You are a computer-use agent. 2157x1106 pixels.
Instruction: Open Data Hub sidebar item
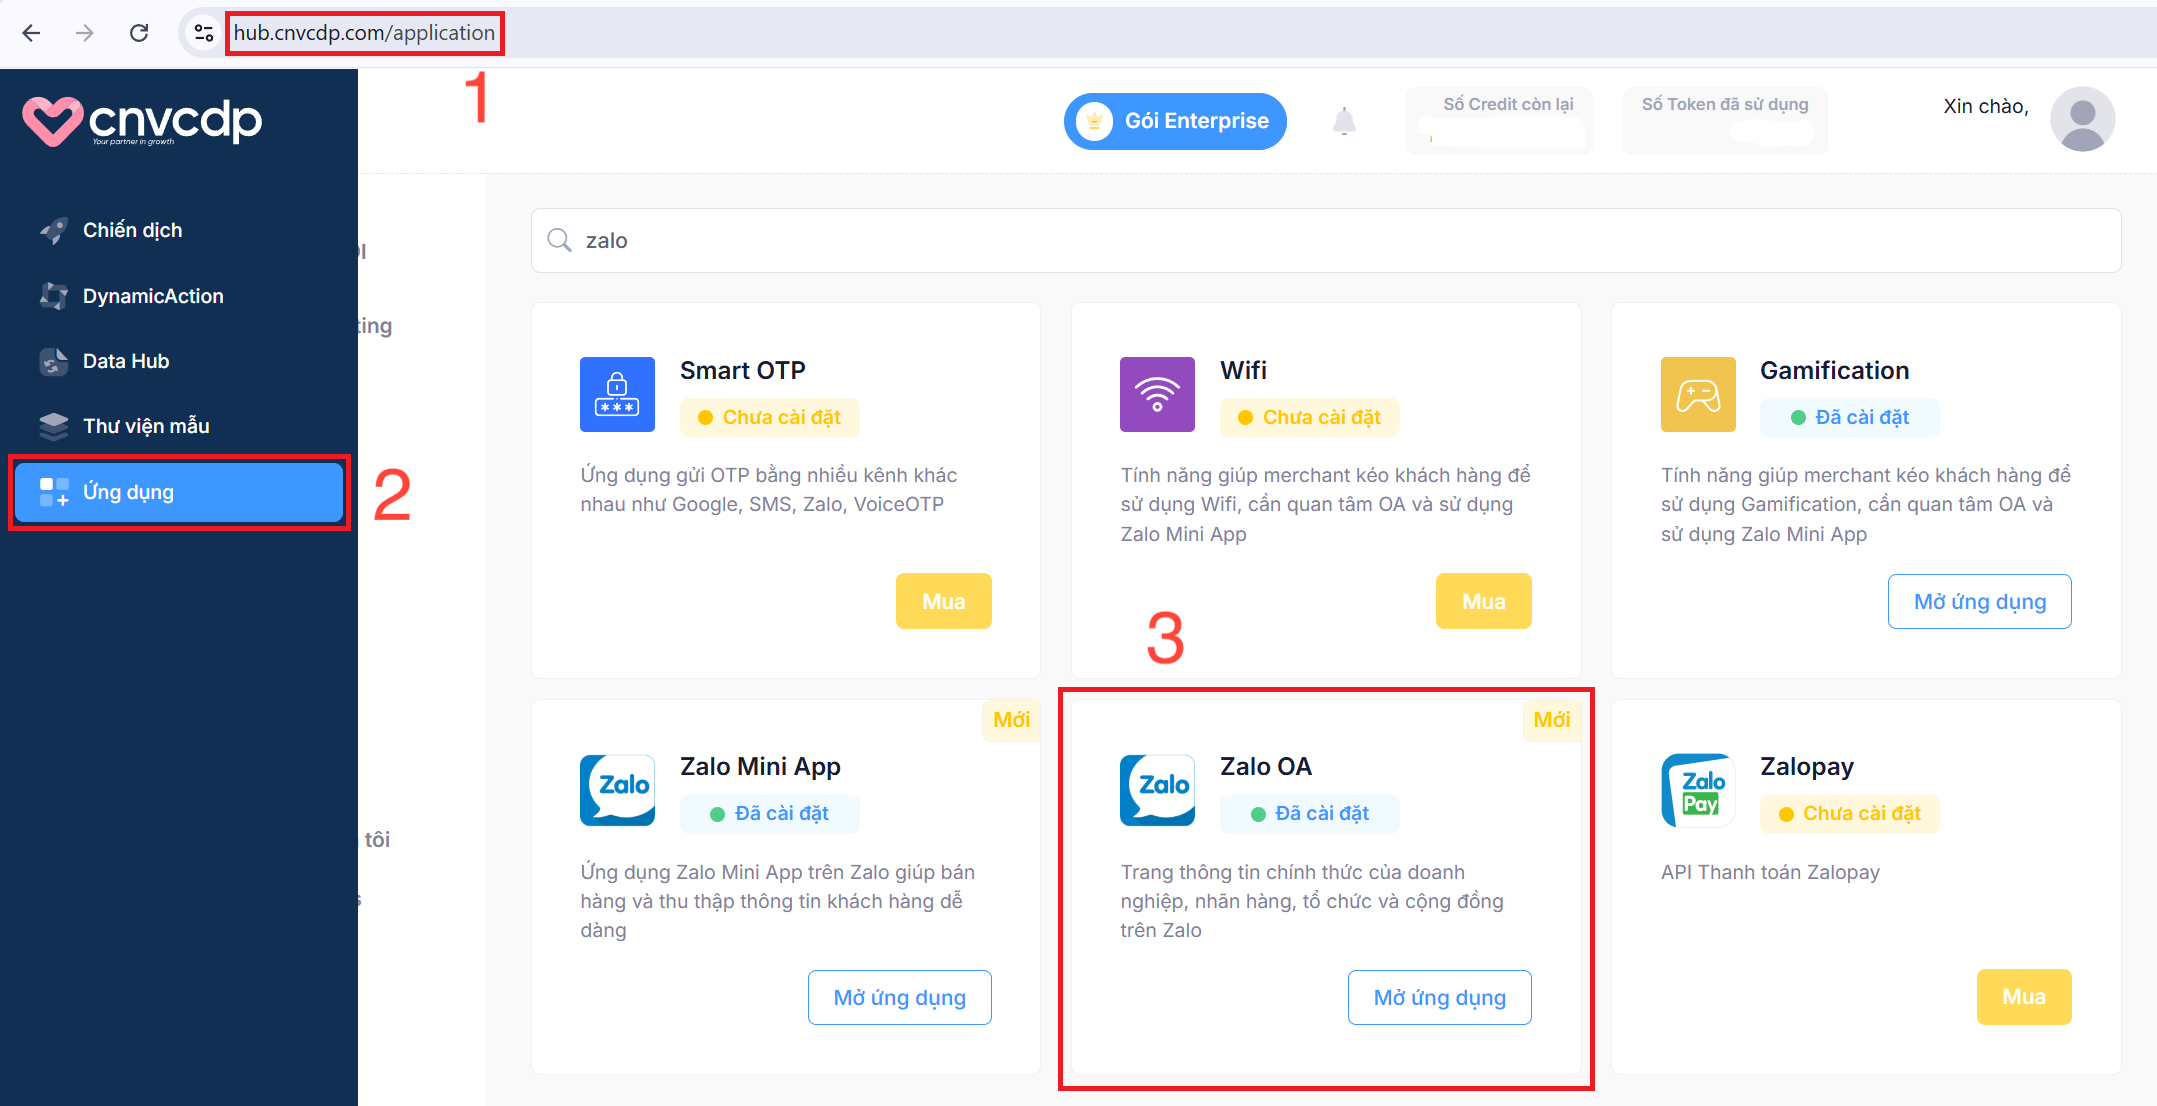coord(125,361)
